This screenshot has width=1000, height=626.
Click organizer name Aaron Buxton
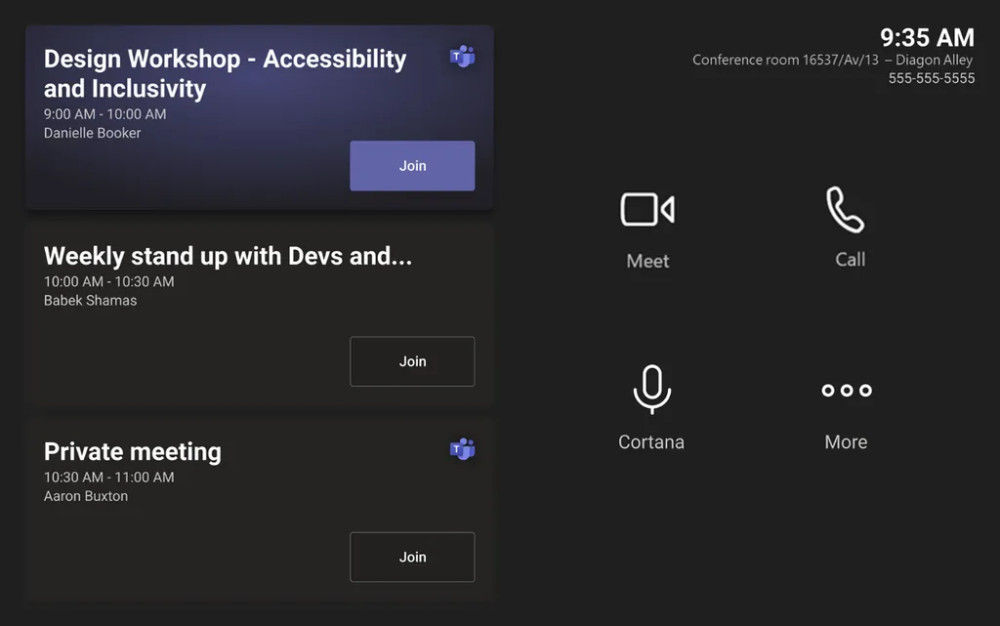(x=85, y=496)
